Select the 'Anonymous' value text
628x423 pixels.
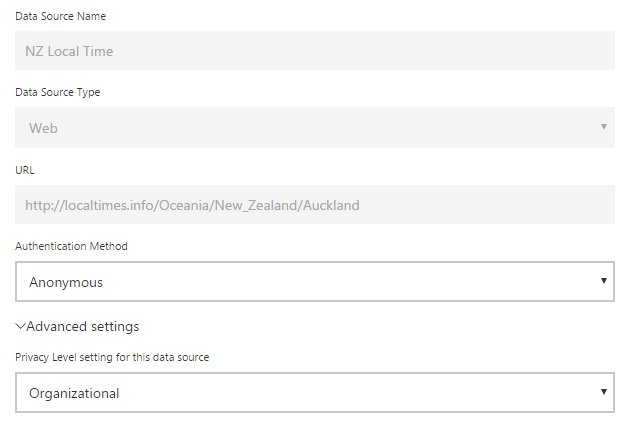(66, 282)
